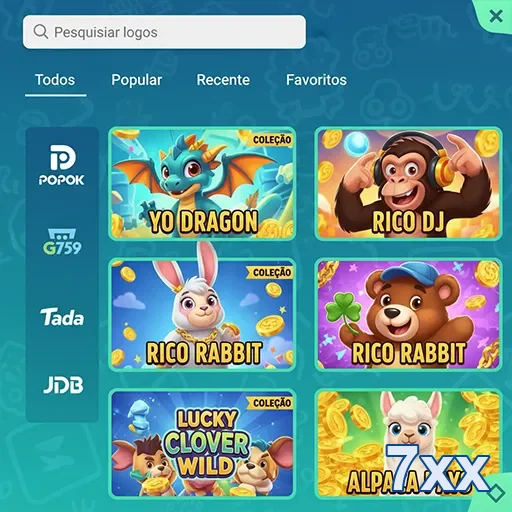Open the Recente tab

point(223,80)
